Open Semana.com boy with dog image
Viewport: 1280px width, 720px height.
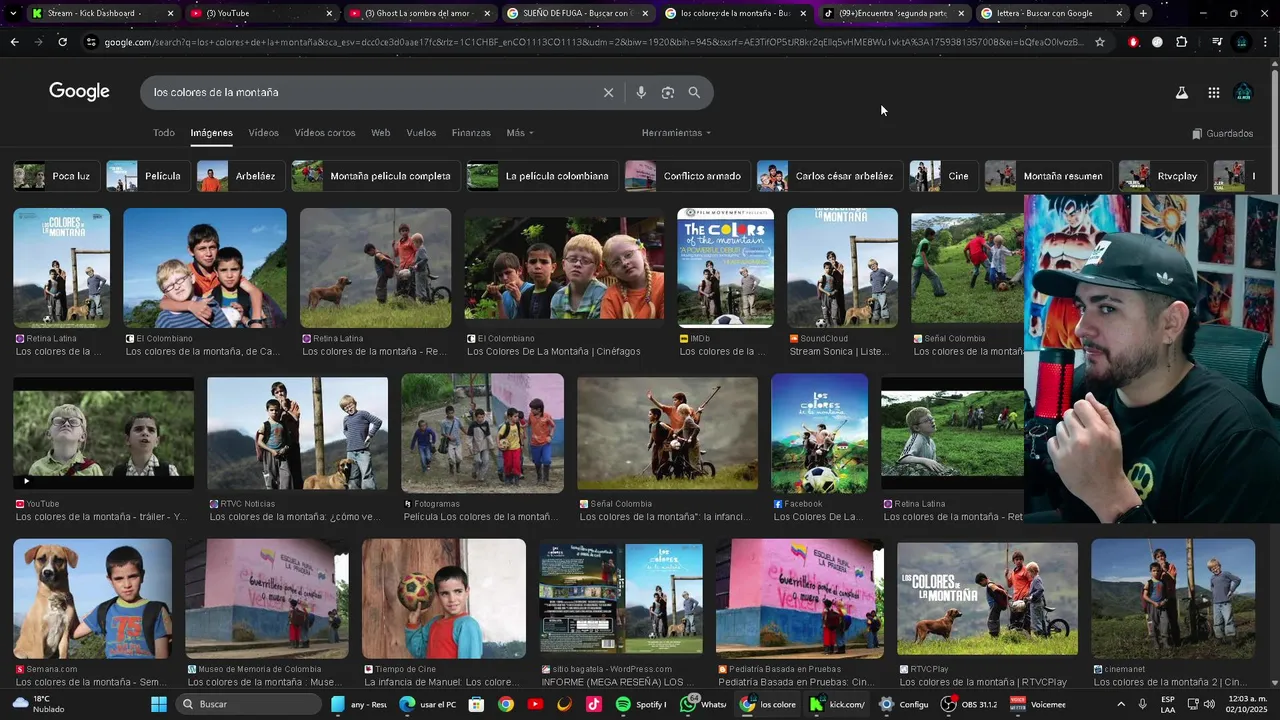click(x=92, y=598)
